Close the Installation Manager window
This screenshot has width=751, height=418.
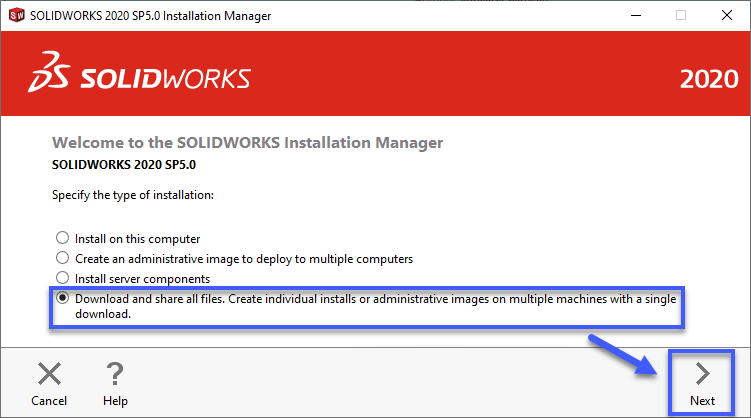[727, 15]
